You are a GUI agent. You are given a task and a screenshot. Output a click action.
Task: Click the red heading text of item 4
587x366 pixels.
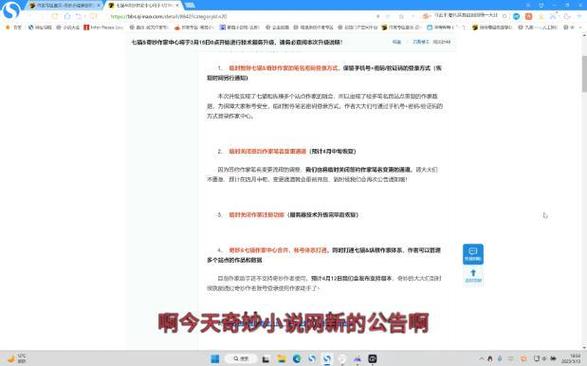(x=278, y=250)
